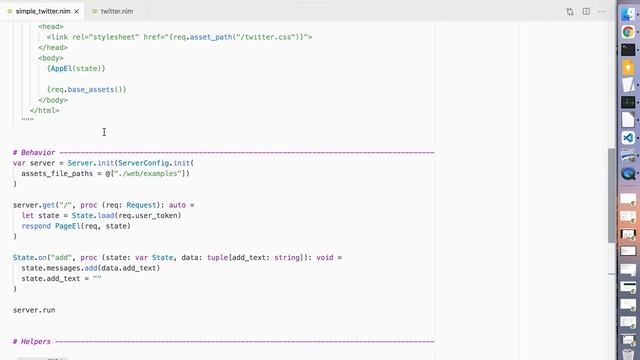
Task: Click 'base_assets' in the req call
Action: pos(91,89)
